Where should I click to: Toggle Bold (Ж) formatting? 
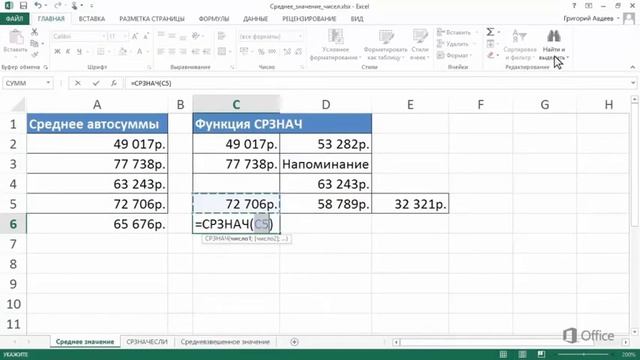point(58,51)
